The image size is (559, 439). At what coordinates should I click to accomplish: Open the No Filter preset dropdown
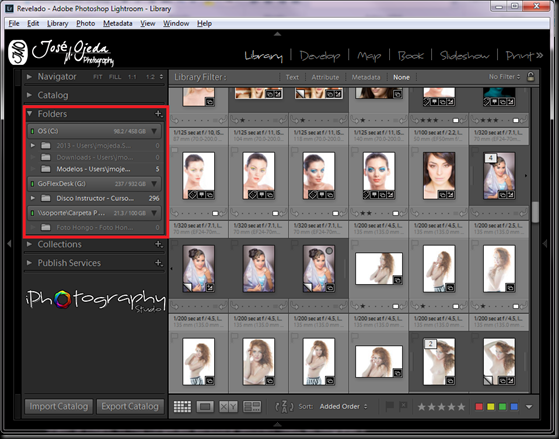[x=504, y=77]
